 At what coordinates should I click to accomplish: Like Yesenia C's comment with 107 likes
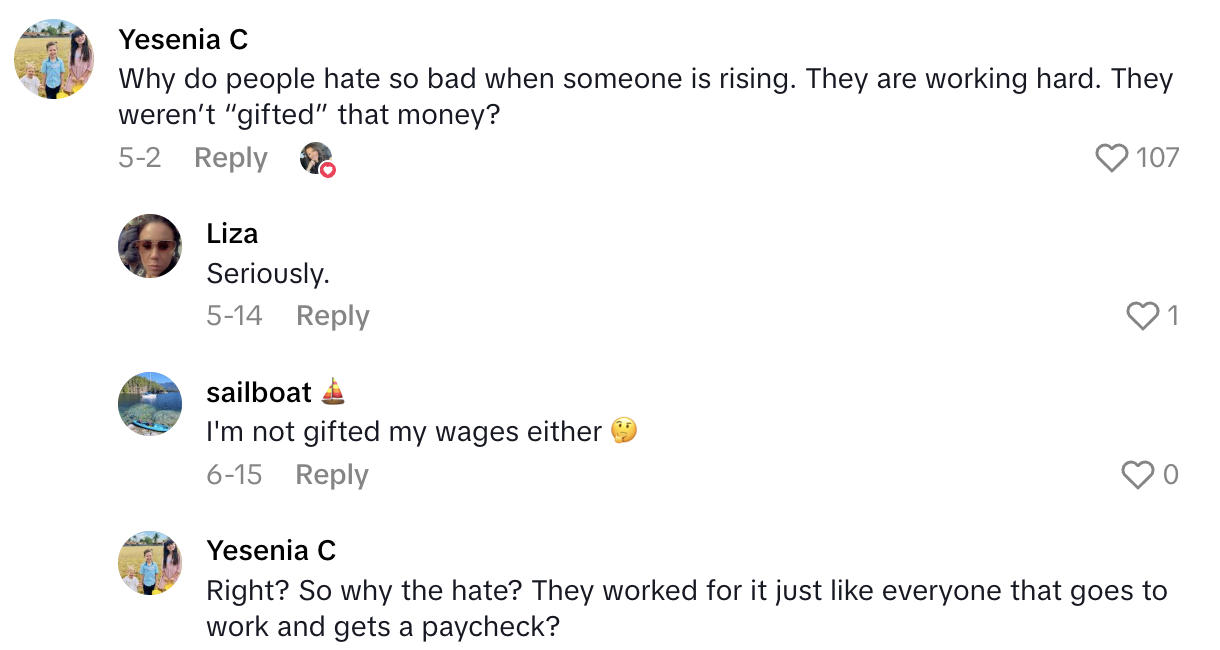tap(1112, 158)
